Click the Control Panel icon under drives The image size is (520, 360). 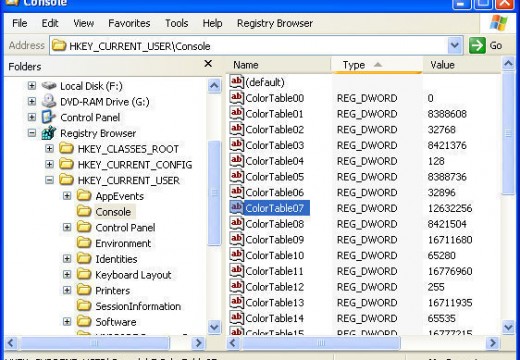(49, 117)
